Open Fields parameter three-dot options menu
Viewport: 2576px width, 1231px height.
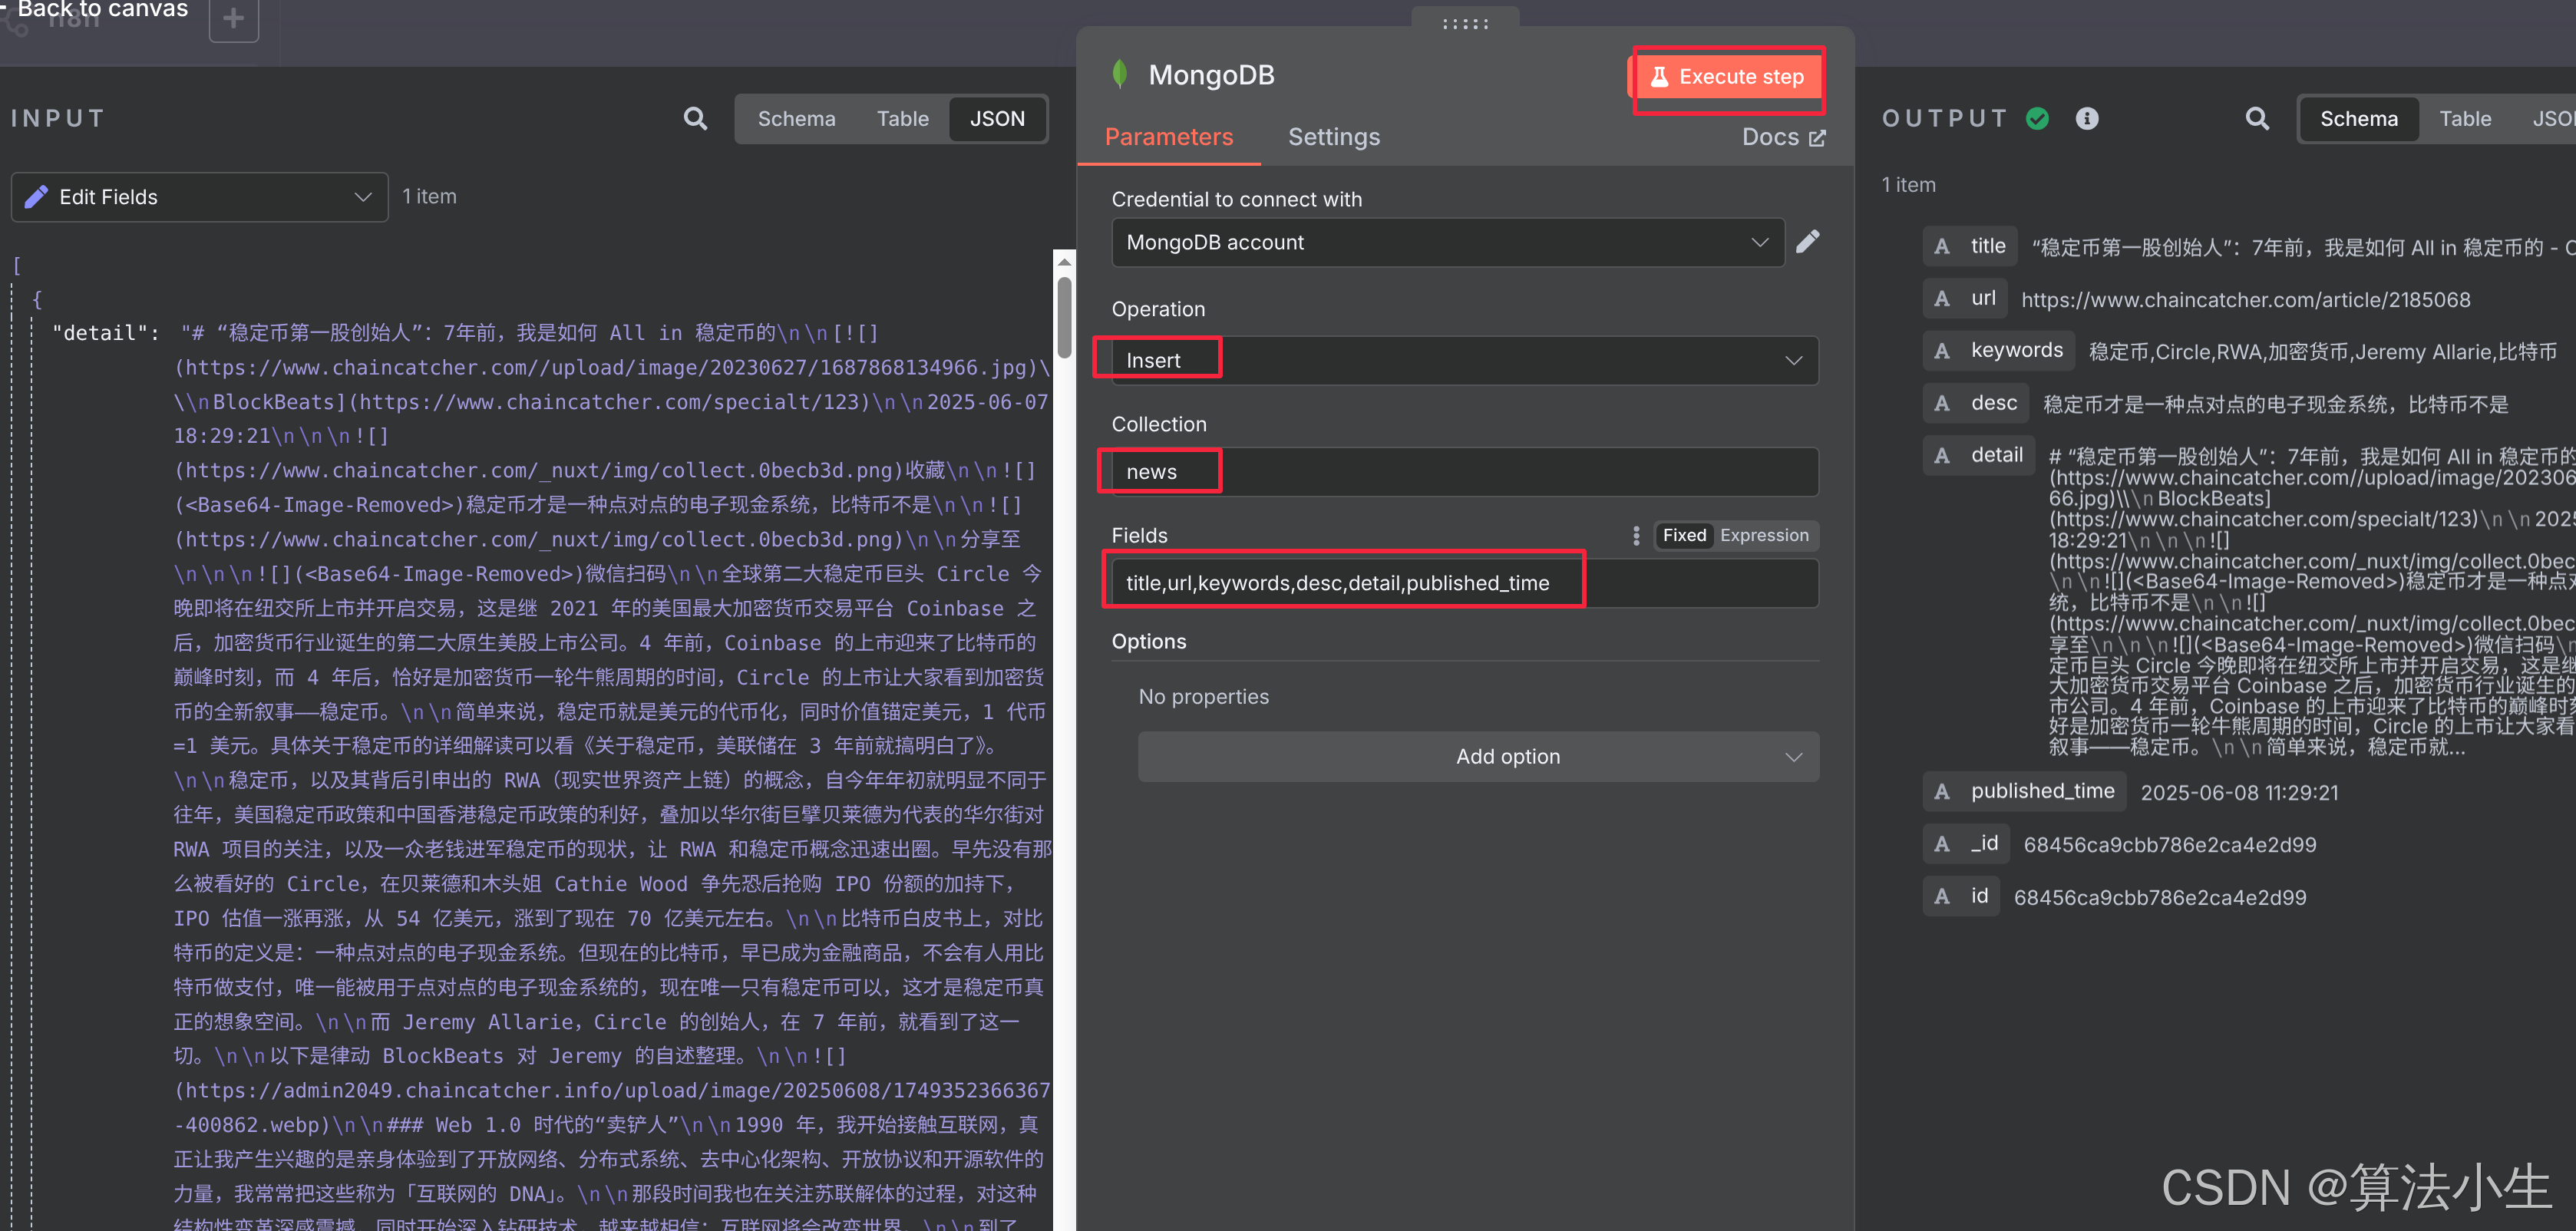tap(1636, 536)
